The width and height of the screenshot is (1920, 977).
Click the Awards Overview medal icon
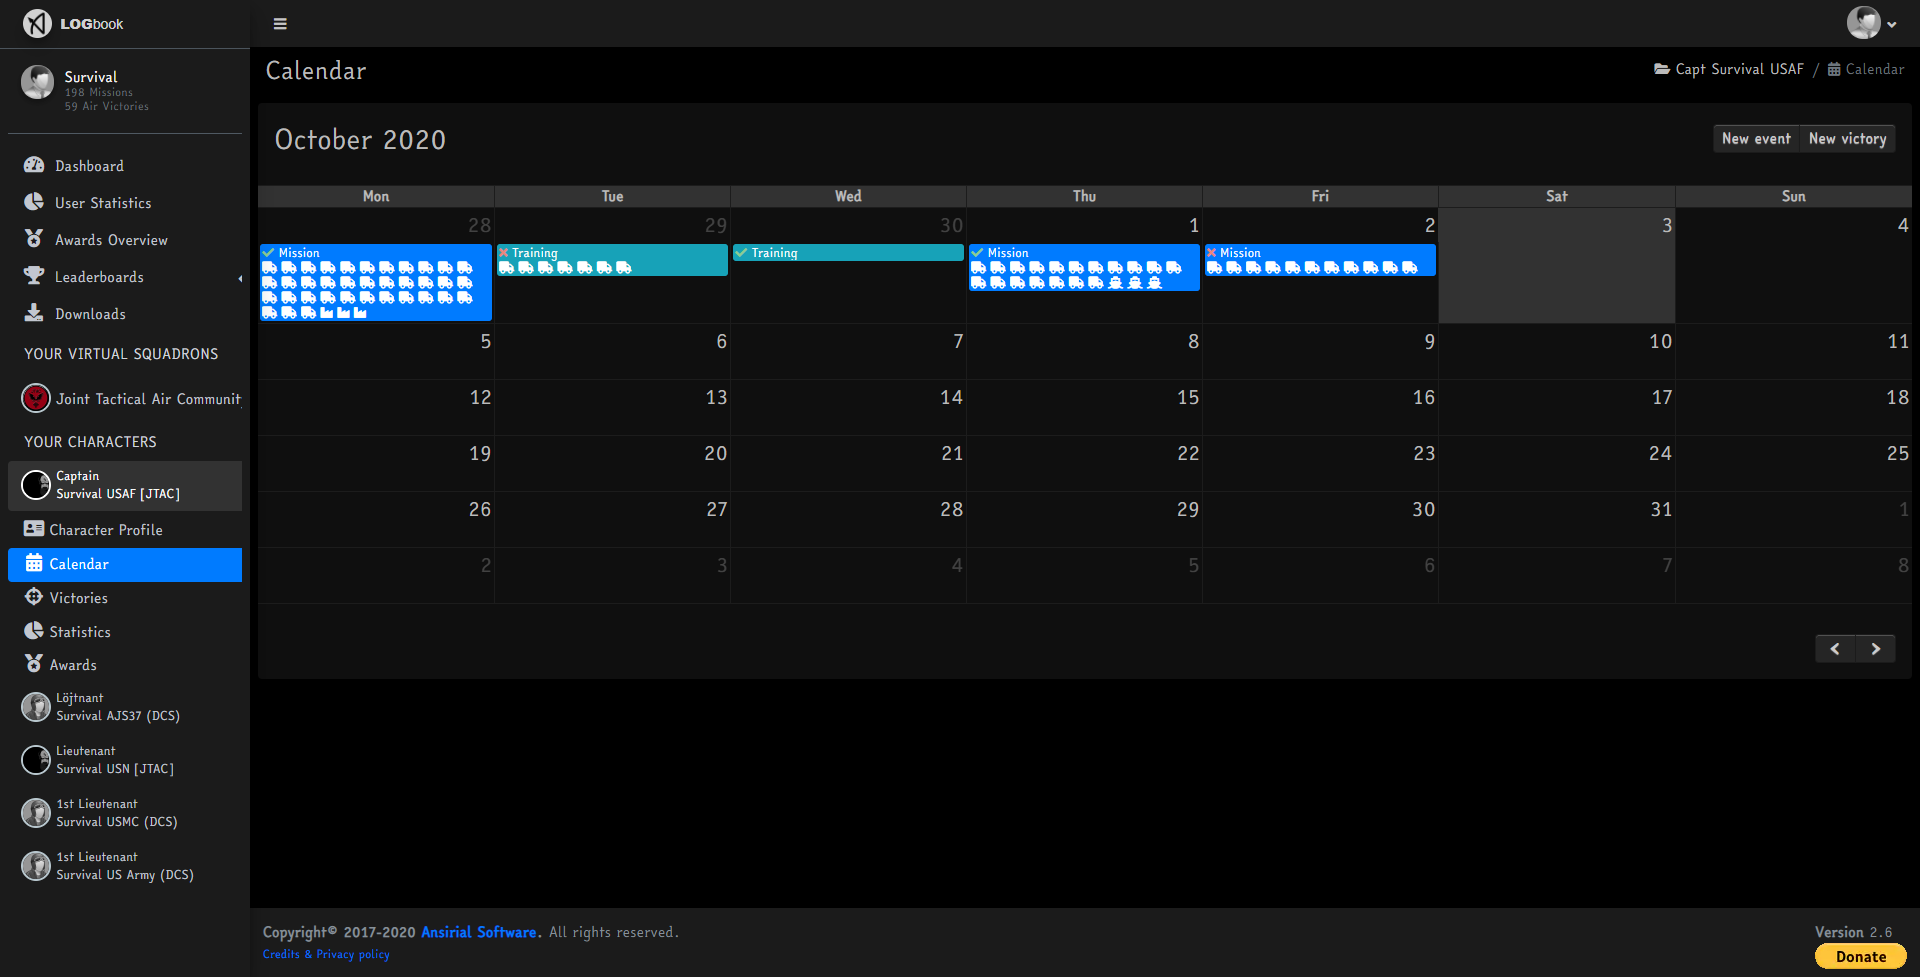(34, 239)
